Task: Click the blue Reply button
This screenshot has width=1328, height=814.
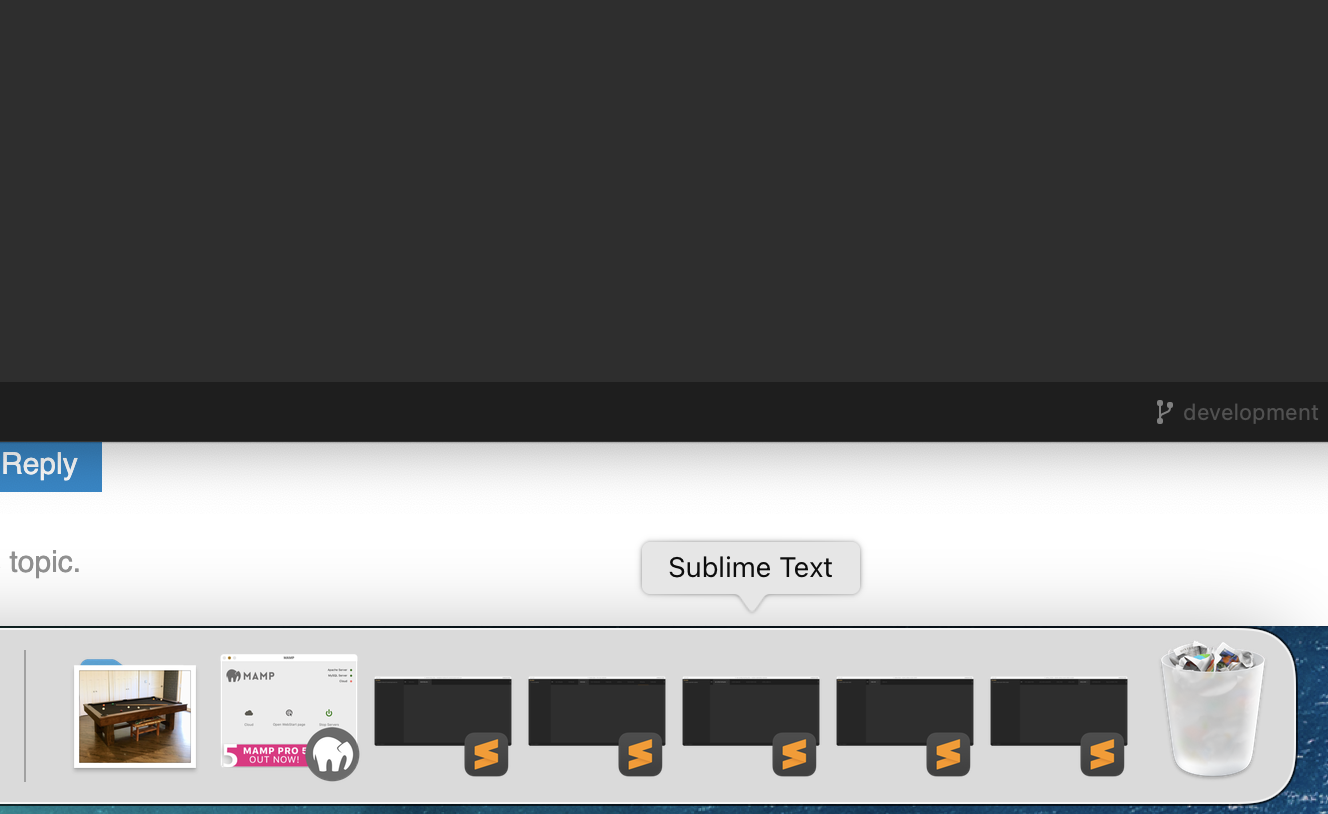Action: [x=50, y=466]
